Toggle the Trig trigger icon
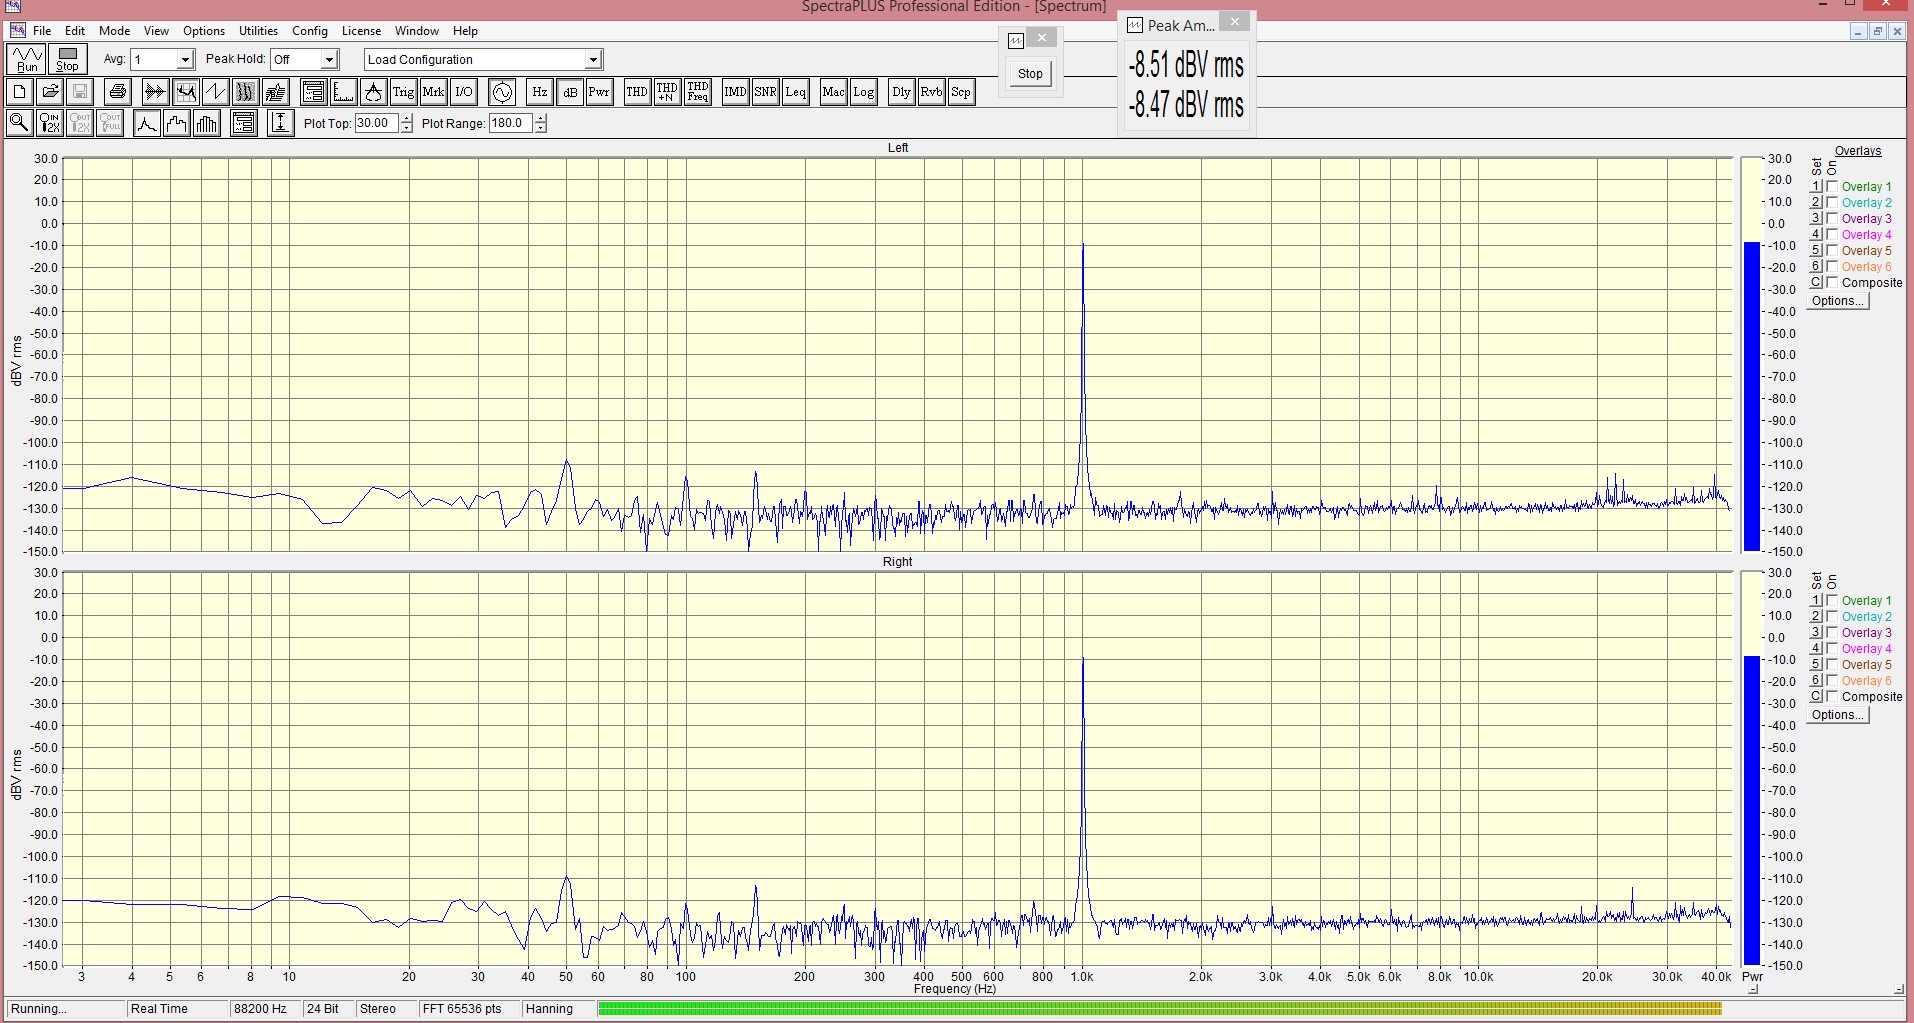 coord(403,92)
